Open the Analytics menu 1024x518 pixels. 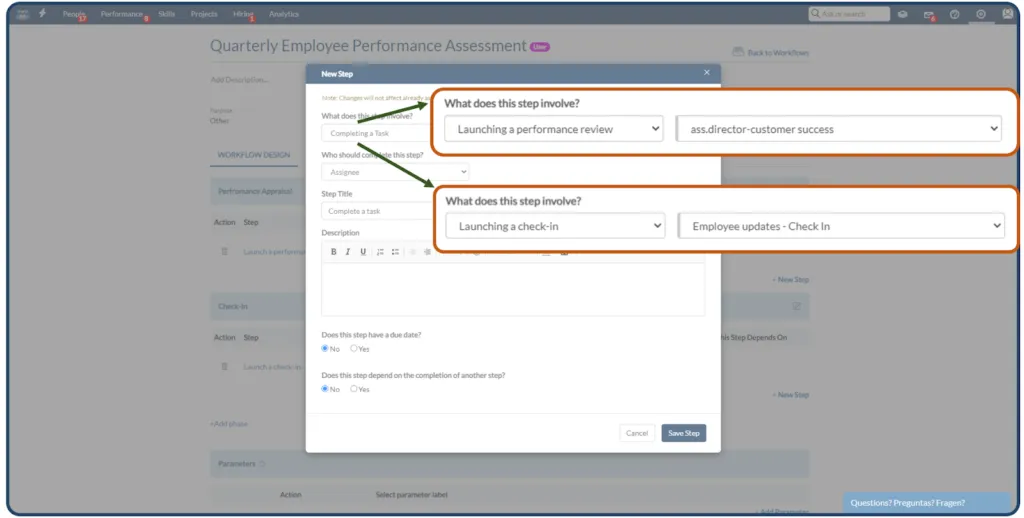(x=284, y=14)
